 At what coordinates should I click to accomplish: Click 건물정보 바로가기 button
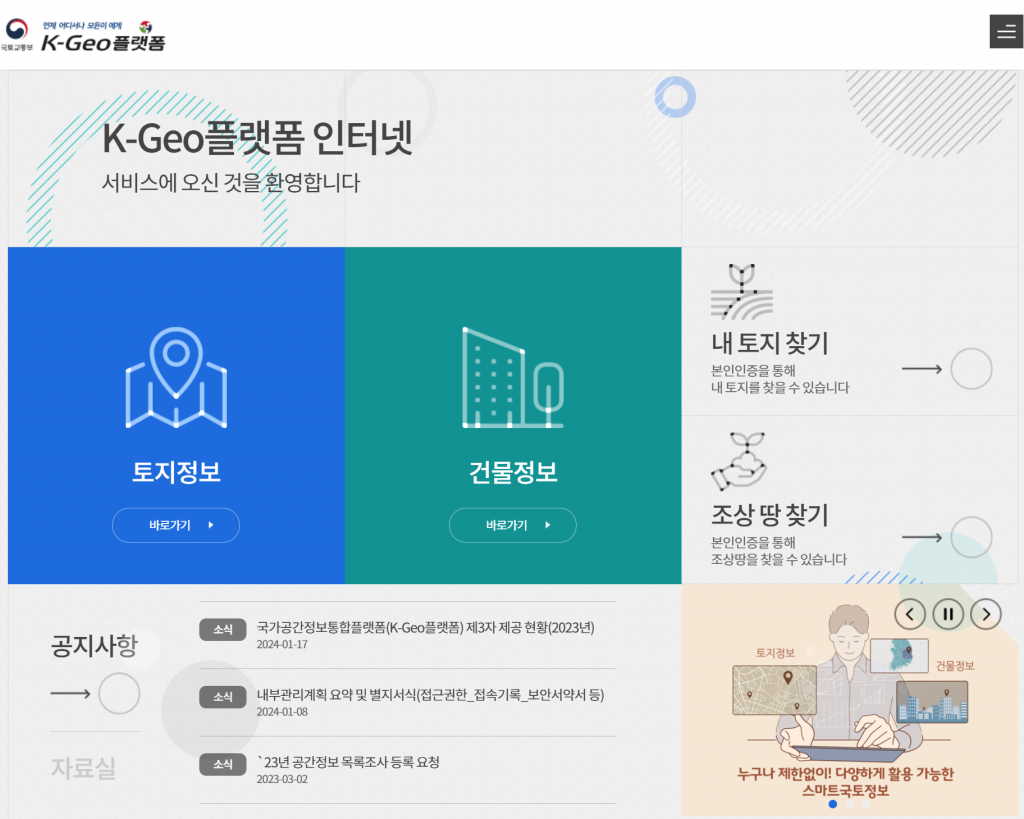513,525
